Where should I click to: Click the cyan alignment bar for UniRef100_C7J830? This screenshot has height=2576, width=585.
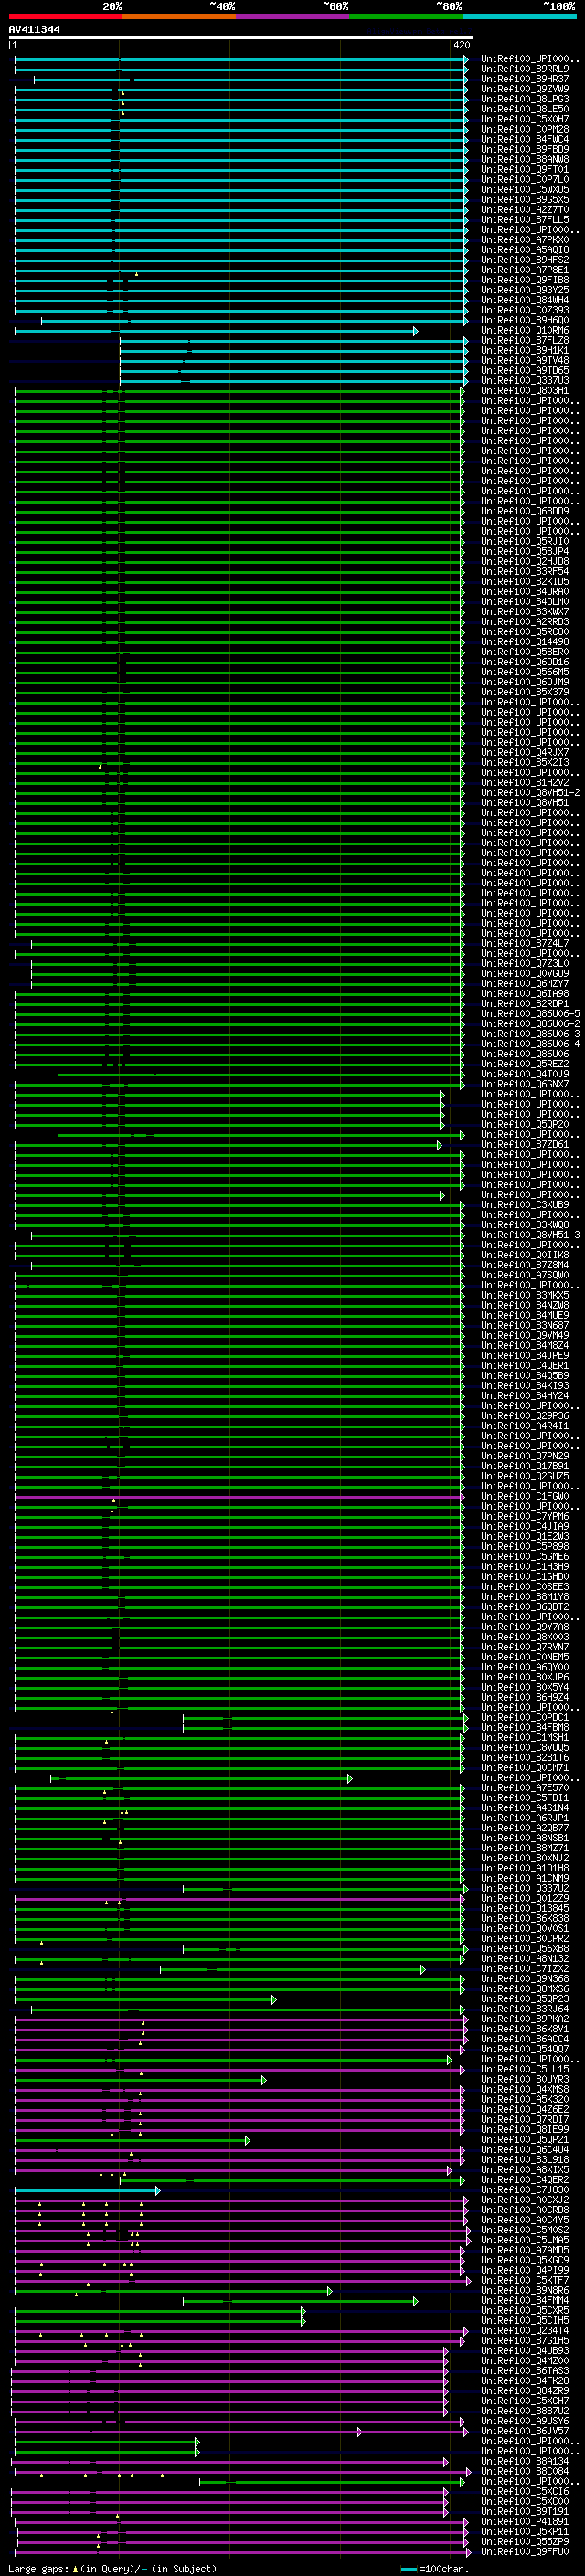[87, 2190]
